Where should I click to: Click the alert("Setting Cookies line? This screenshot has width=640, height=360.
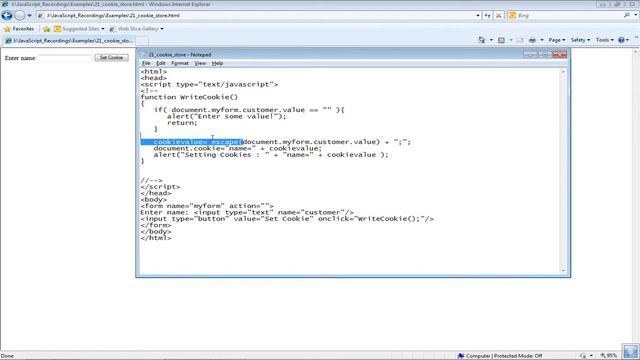(x=271, y=155)
